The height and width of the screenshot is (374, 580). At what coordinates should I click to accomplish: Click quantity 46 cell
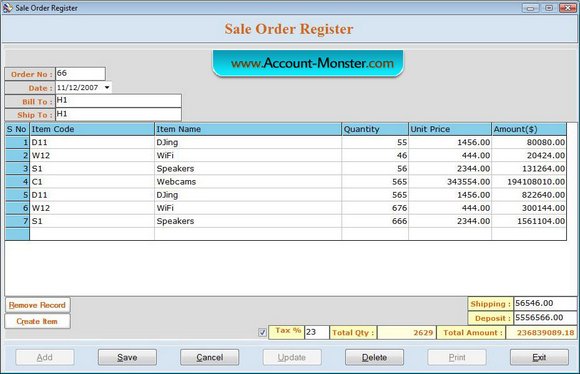click(x=375, y=155)
